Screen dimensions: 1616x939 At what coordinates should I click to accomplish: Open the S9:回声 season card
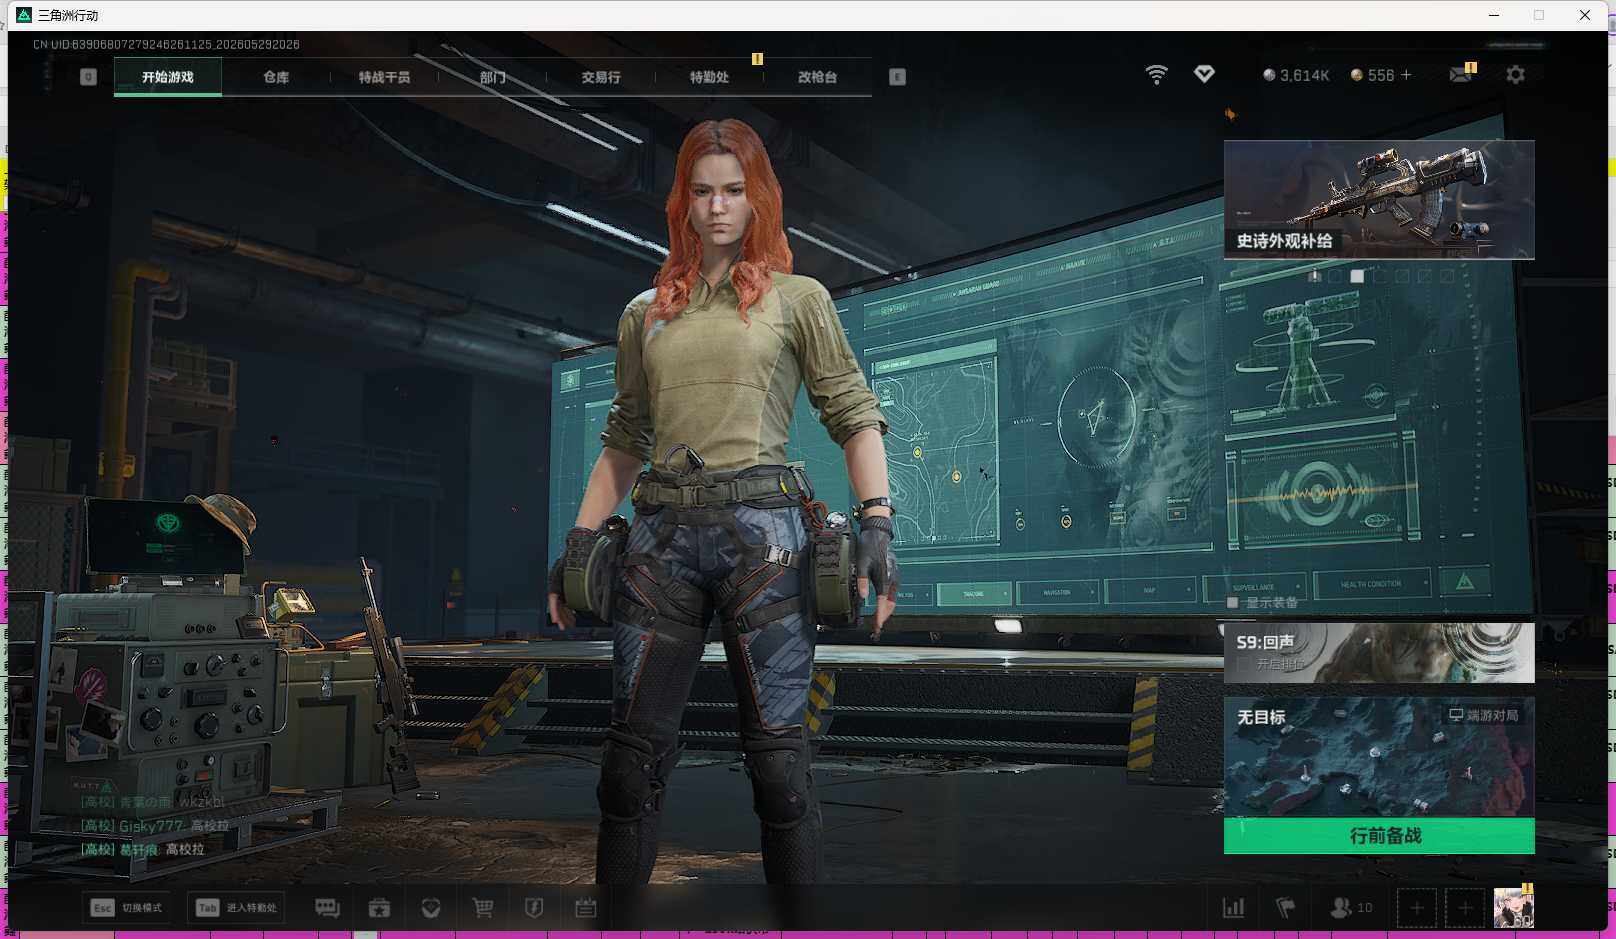click(x=1379, y=653)
